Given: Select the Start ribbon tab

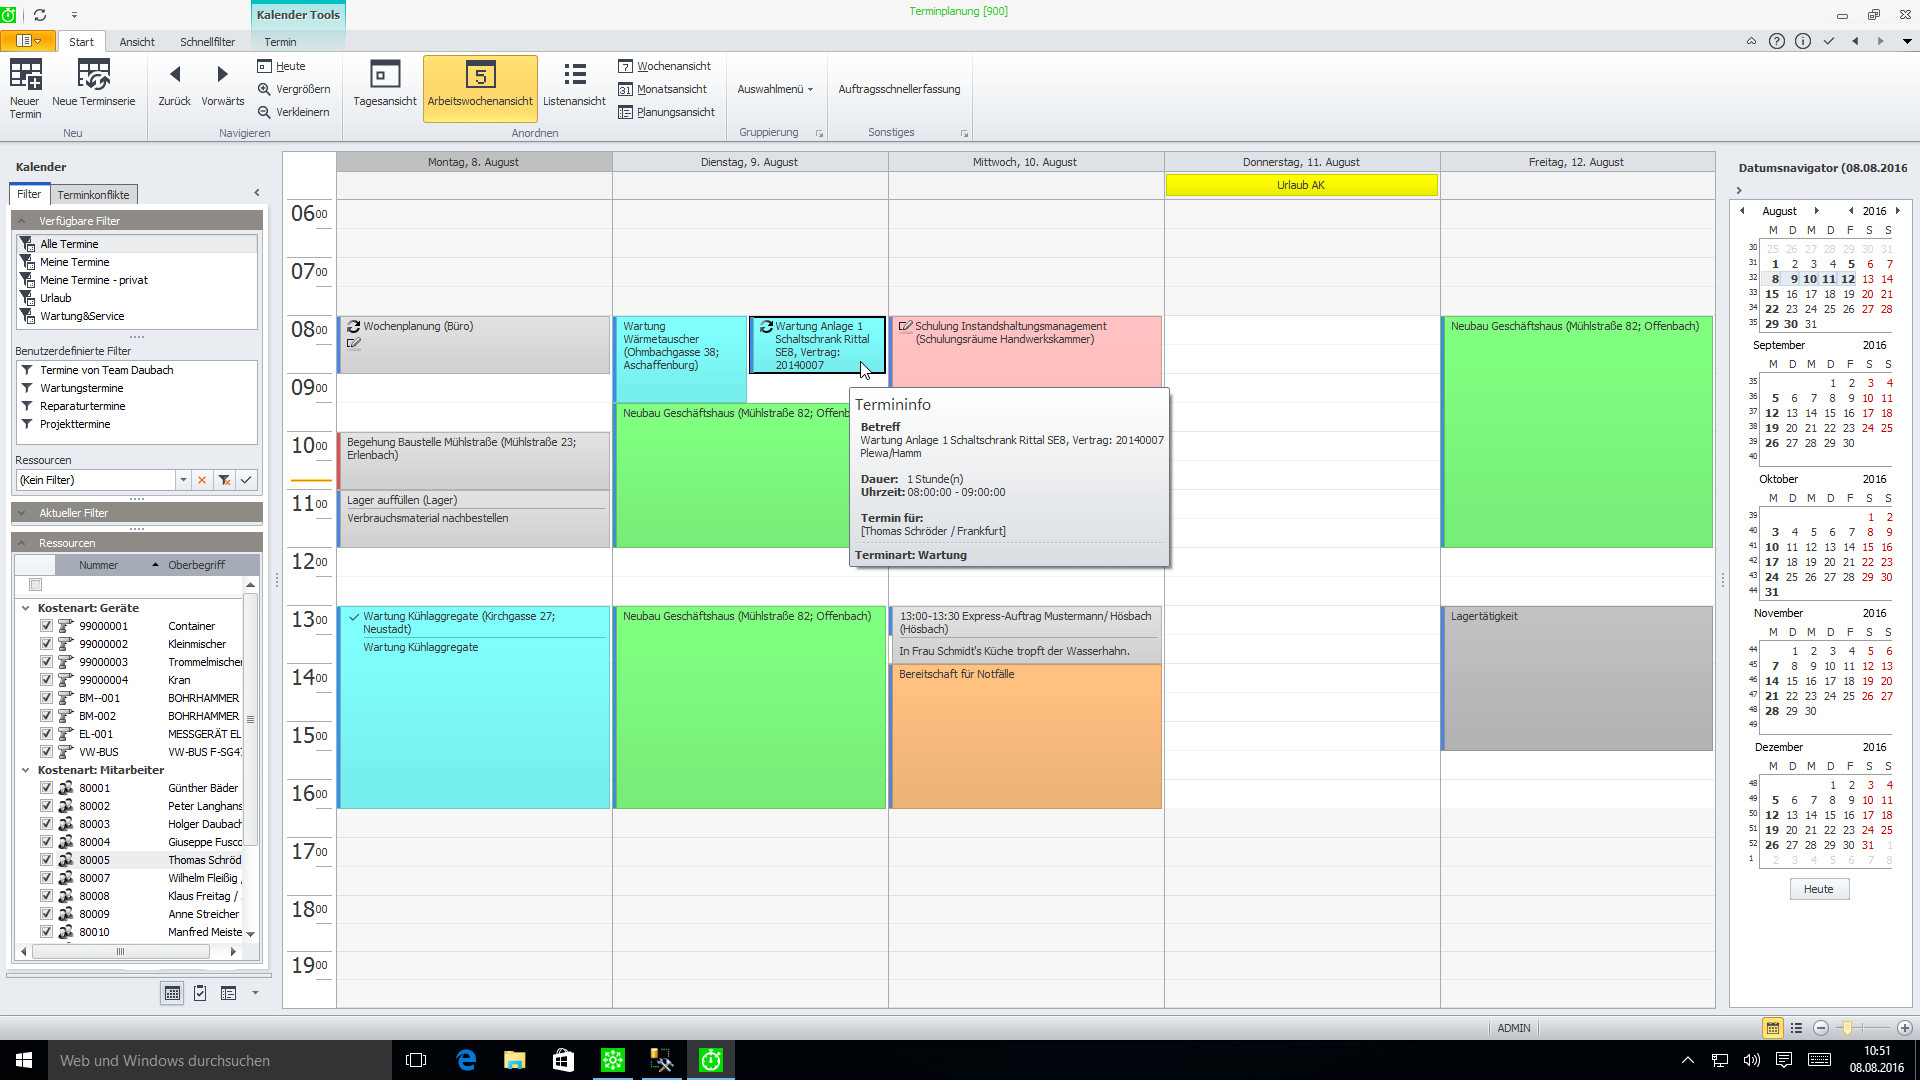Looking at the screenshot, I should tap(81, 42).
